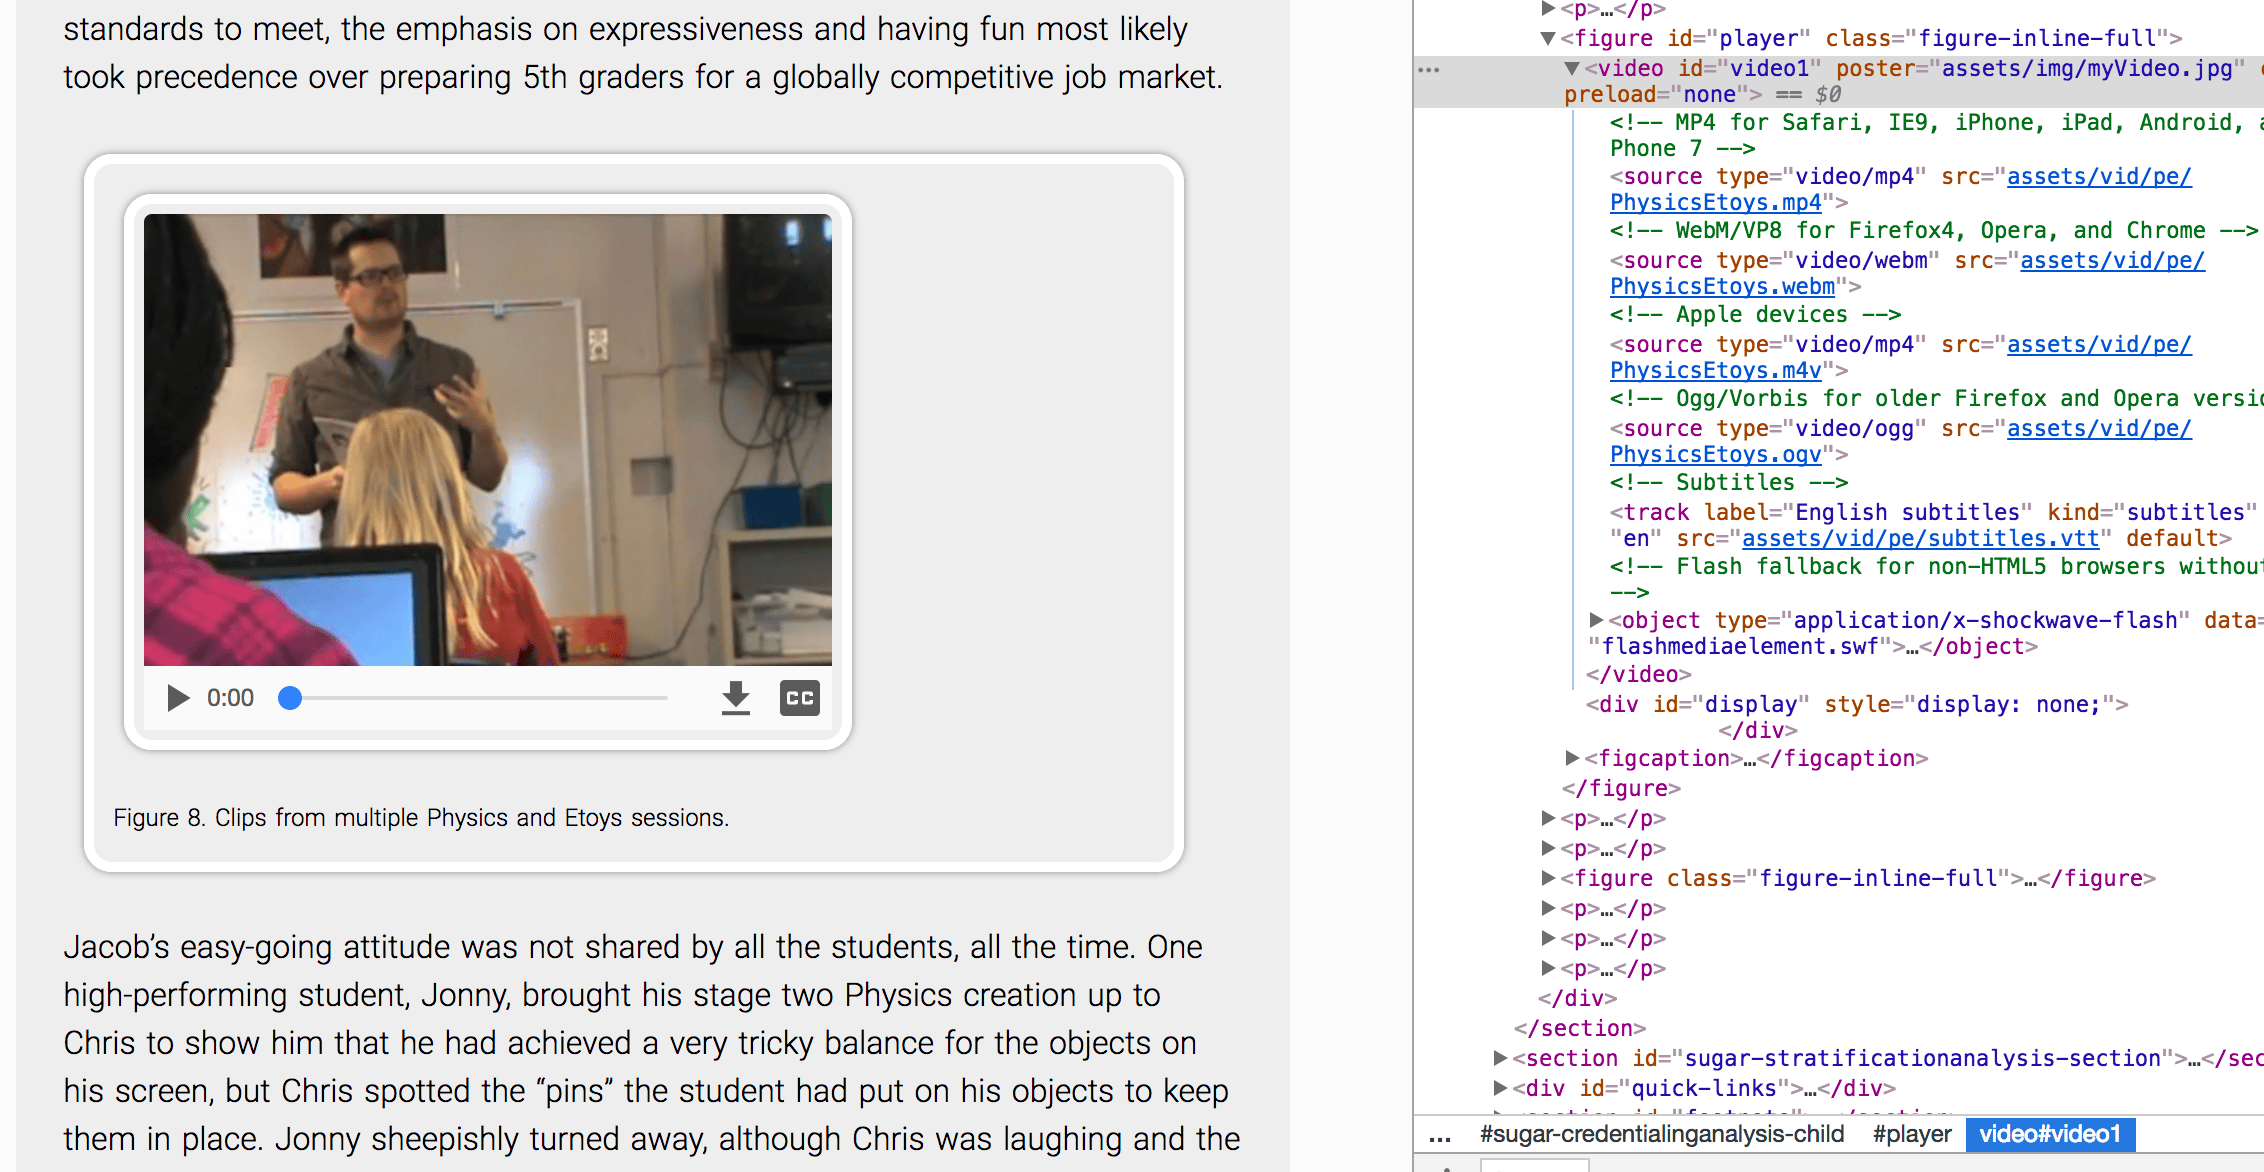The width and height of the screenshot is (2264, 1172).
Task: Open the PhysicsEtoys.mp4 source link
Action: 1715,203
